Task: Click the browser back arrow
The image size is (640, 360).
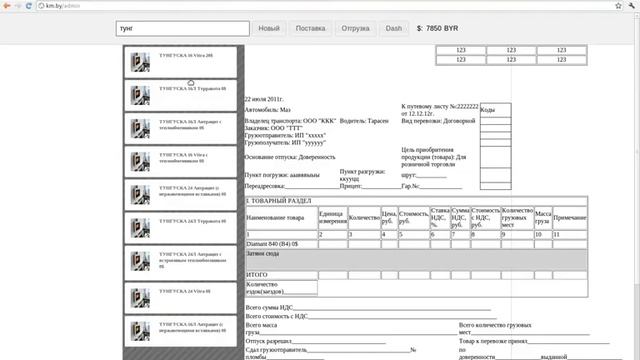Action: pyautogui.click(x=7, y=6)
